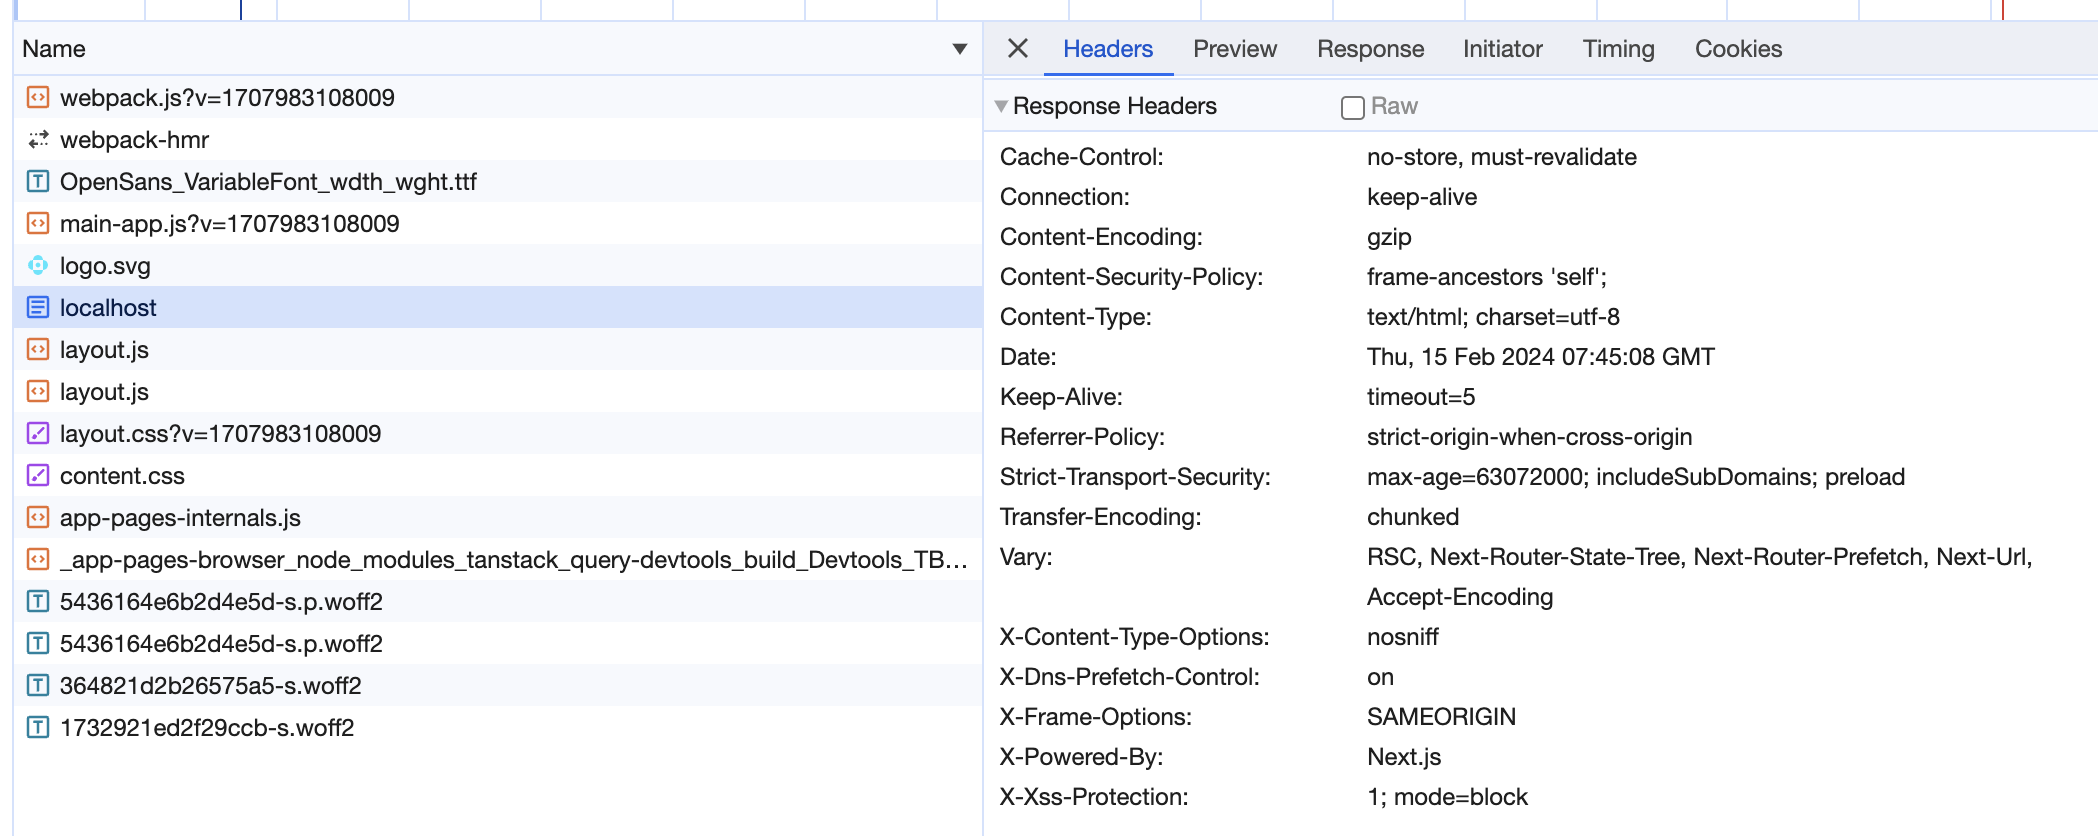The image size is (2098, 836).
Task: Select the 1732921ed2f29ccb-s.woff2 request
Action: point(498,727)
